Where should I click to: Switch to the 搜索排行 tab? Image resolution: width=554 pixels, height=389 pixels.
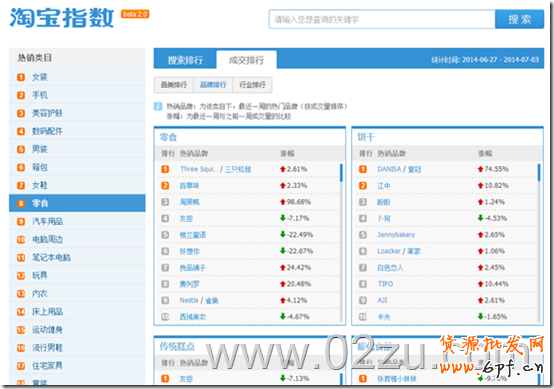(x=185, y=60)
